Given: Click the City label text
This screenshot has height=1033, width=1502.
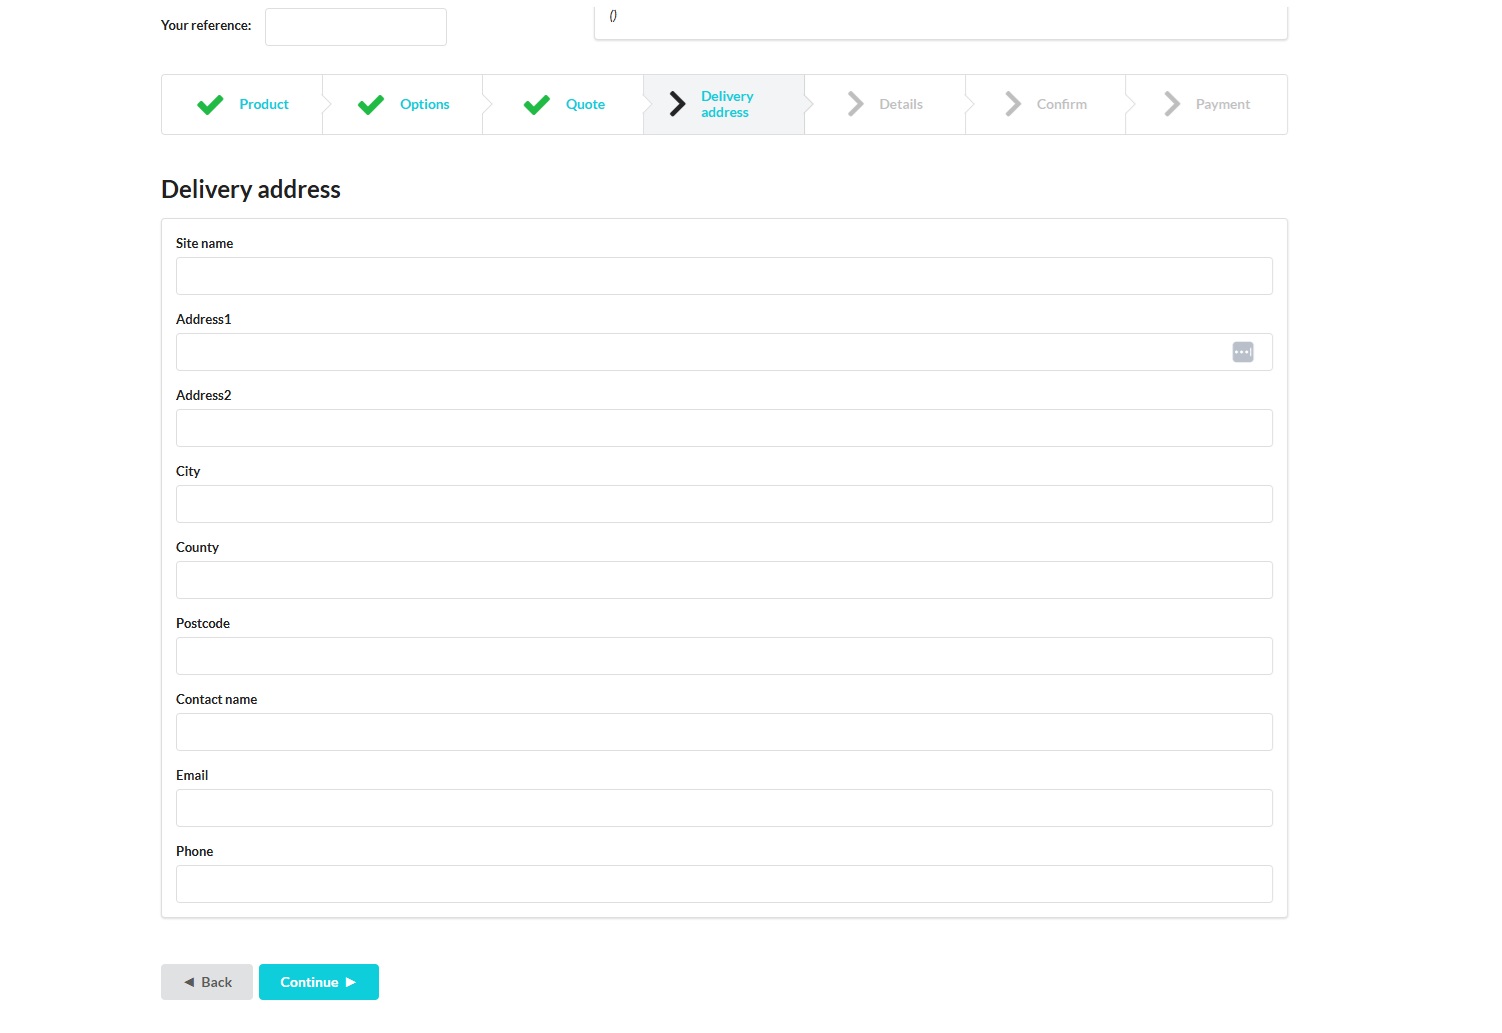Looking at the screenshot, I should 188,471.
